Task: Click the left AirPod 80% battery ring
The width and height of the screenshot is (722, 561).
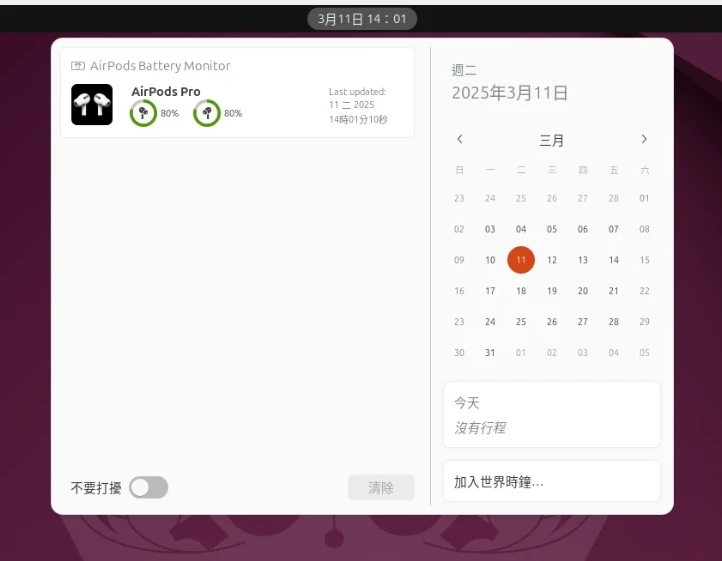Action: point(143,113)
